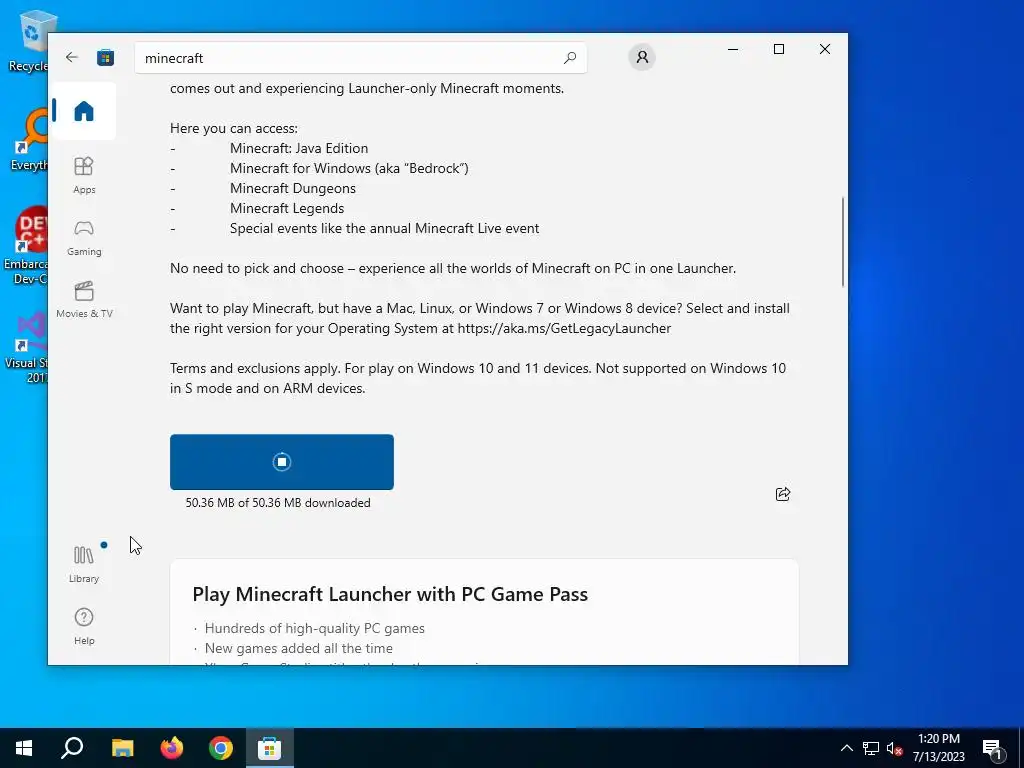Select the Embarcadero Dev-C++ desktop shortcut

click(26, 246)
